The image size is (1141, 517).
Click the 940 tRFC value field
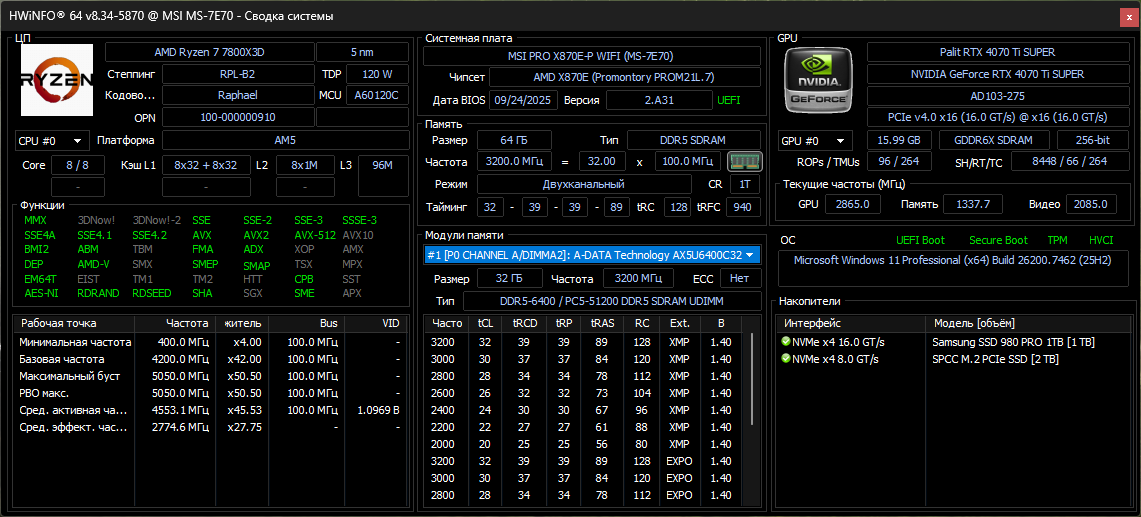pyautogui.click(x=742, y=208)
